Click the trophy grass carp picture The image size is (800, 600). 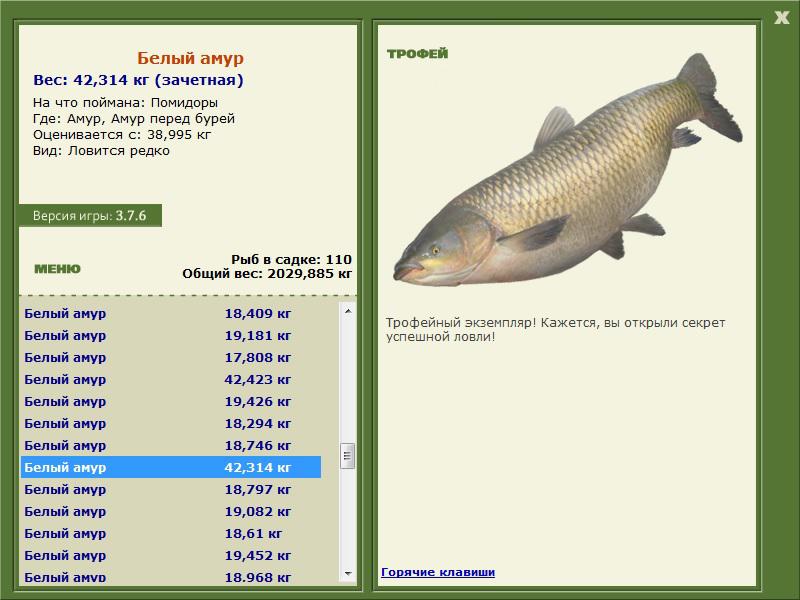[x=567, y=169]
